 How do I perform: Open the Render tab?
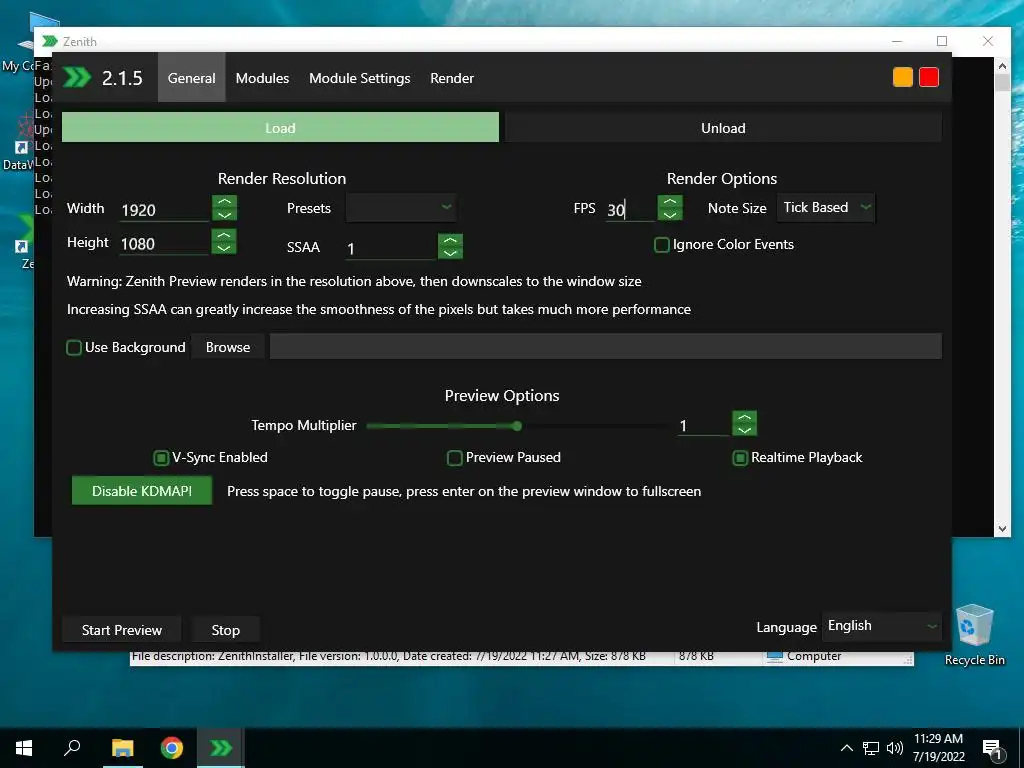pyautogui.click(x=452, y=78)
